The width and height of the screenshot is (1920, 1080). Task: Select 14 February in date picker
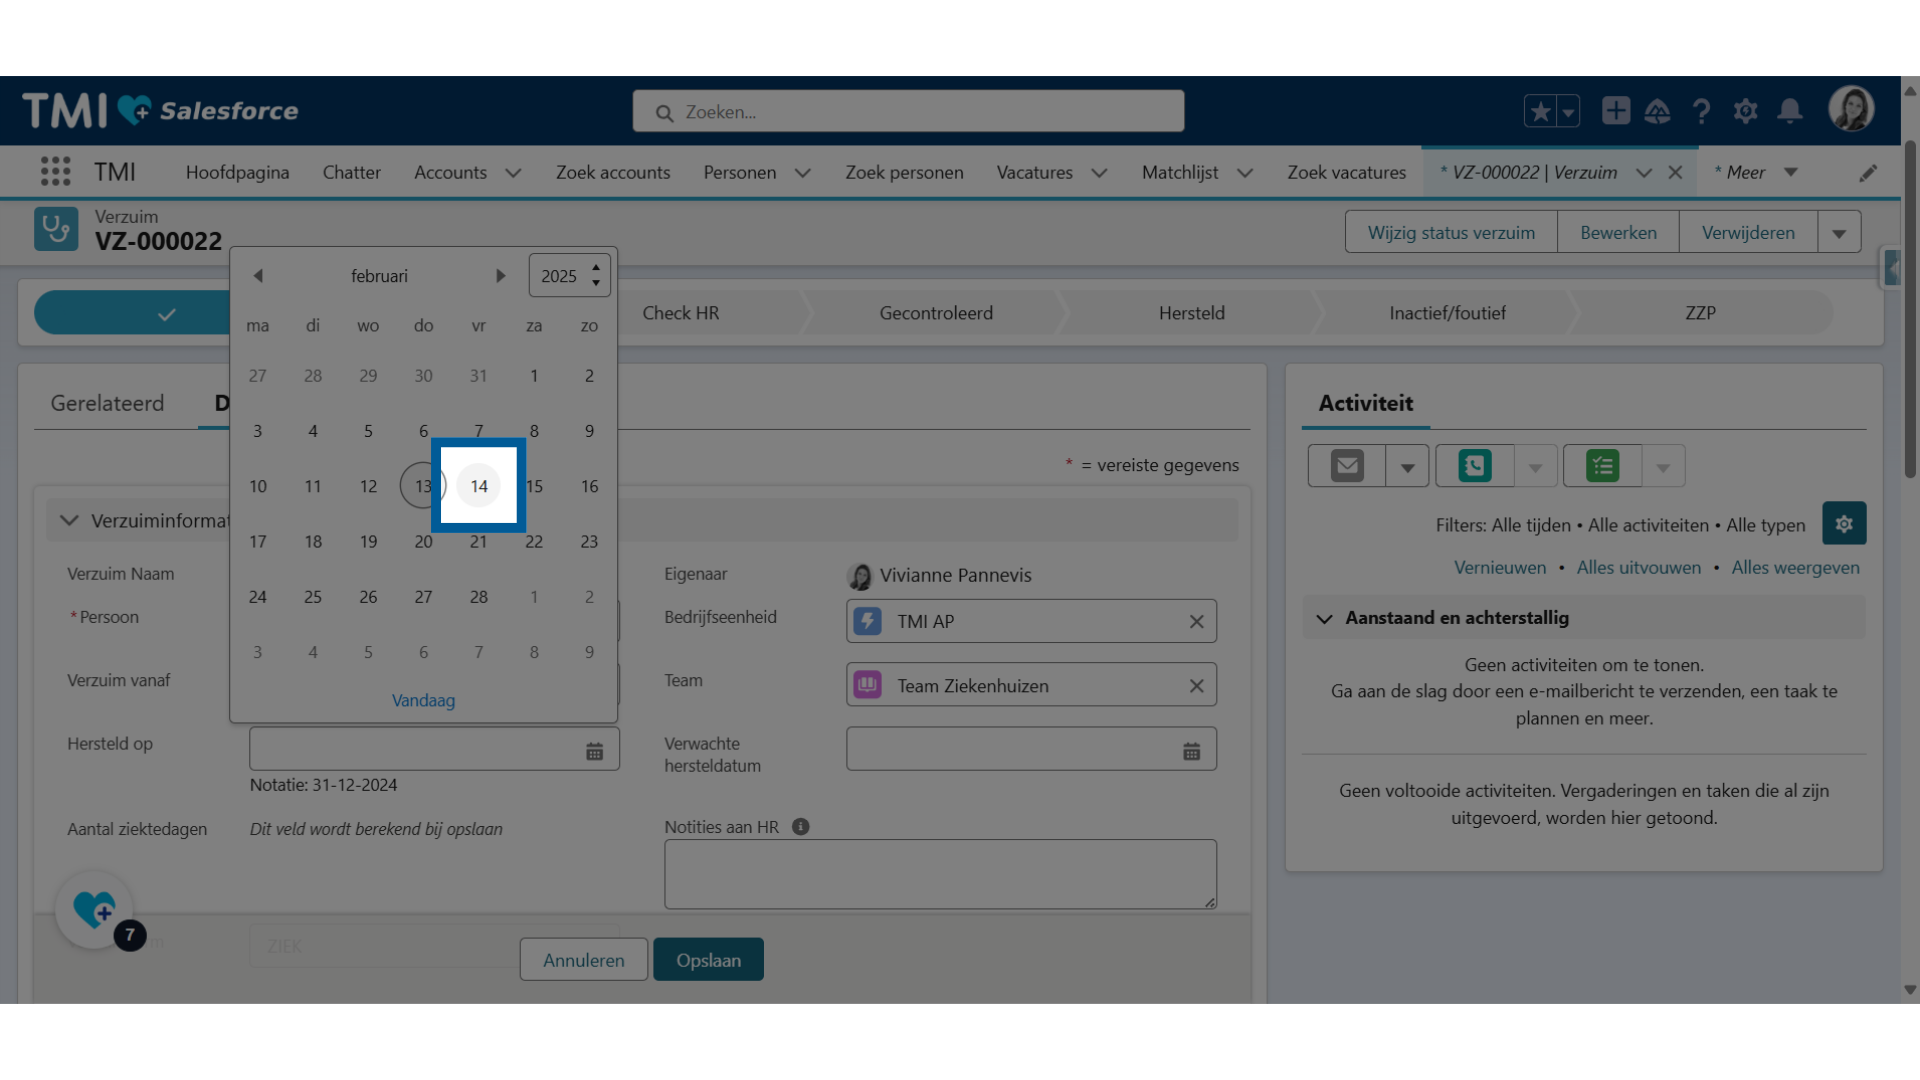pos(479,486)
